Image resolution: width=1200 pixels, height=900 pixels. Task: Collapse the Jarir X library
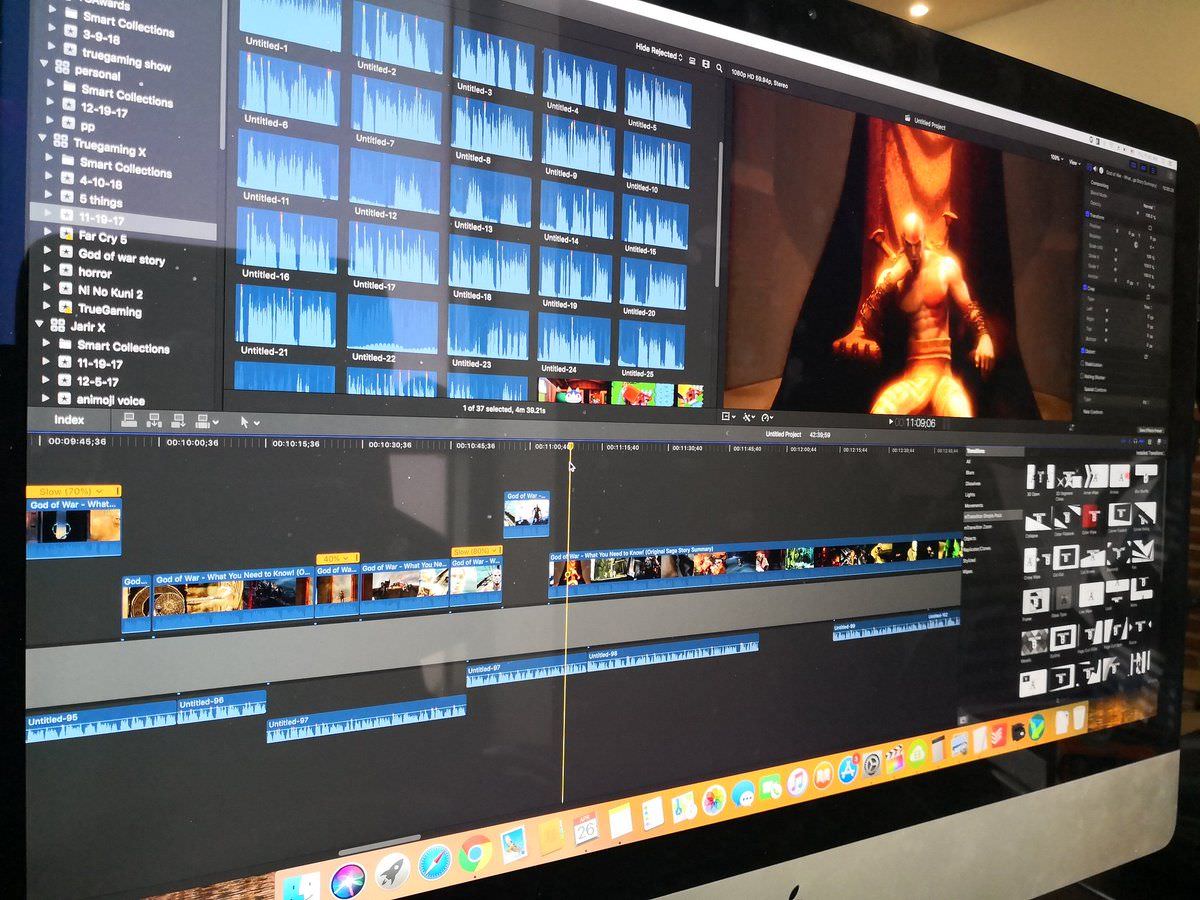point(40,322)
